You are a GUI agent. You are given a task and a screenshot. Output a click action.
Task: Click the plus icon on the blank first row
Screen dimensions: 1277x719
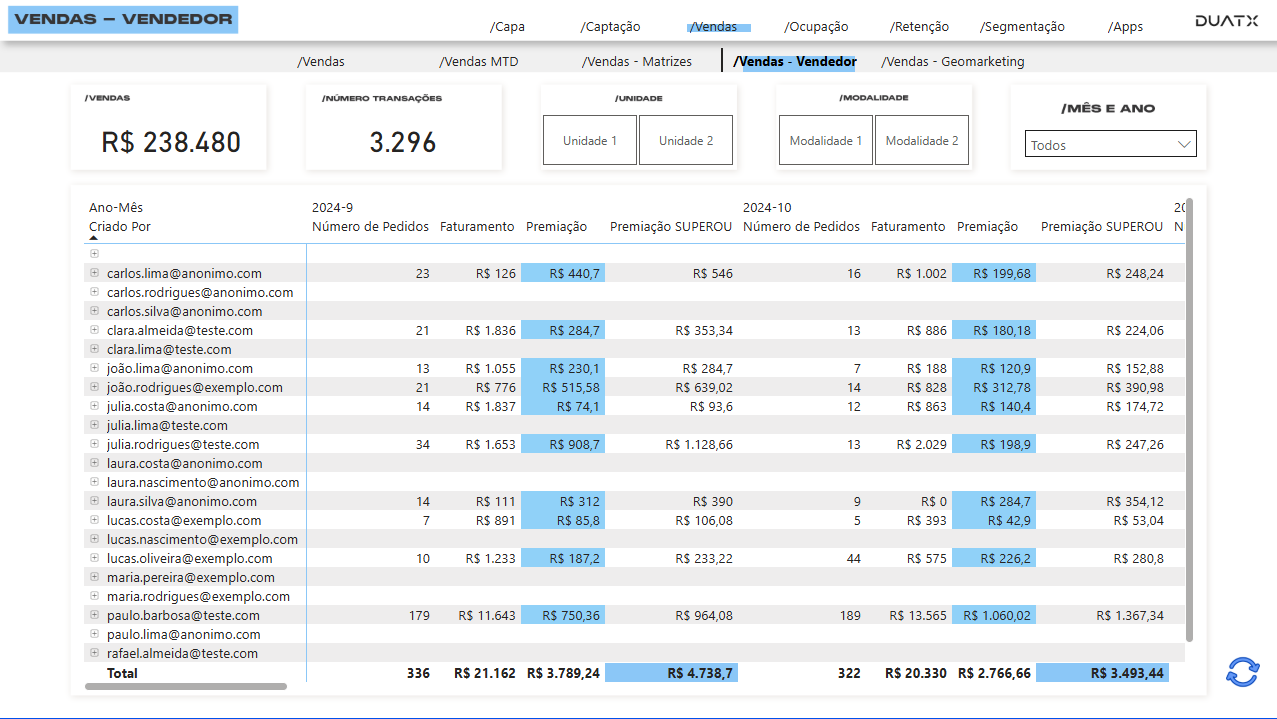click(x=92, y=253)
